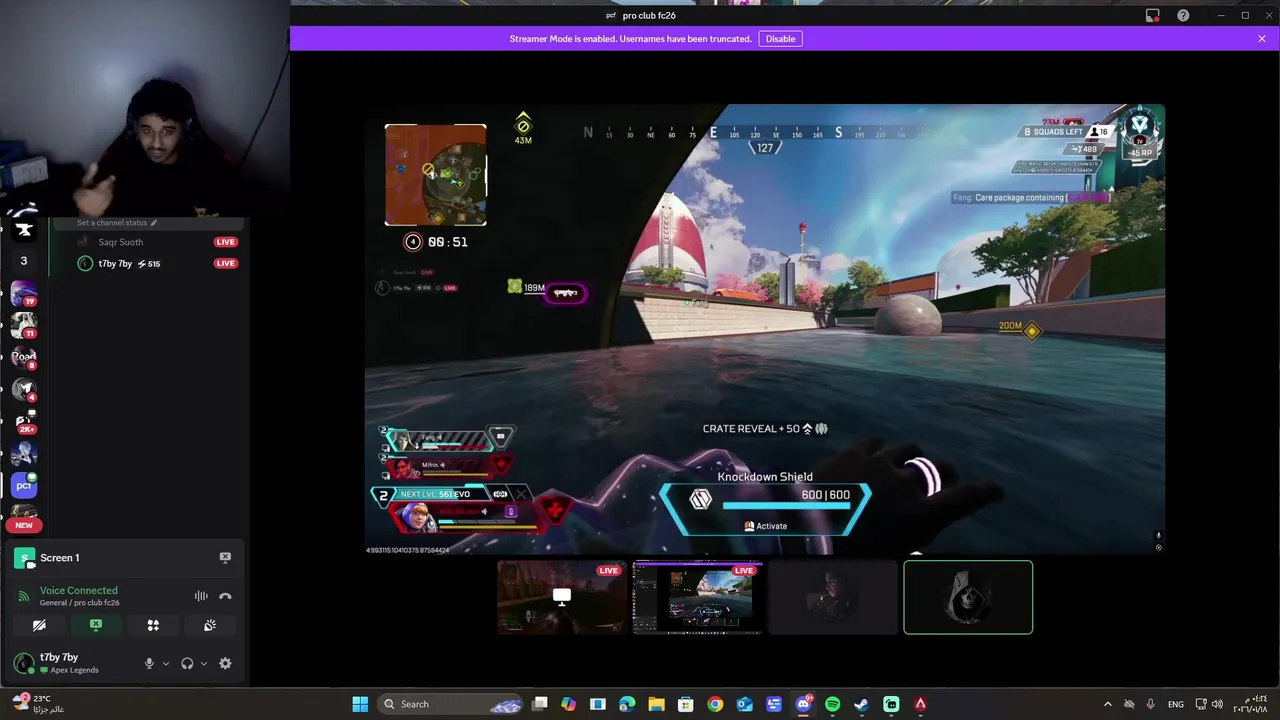Image resolution: width=1280 pixels, height=720 pixels.
Task: Mute the microphone
Action: (149, 663)
